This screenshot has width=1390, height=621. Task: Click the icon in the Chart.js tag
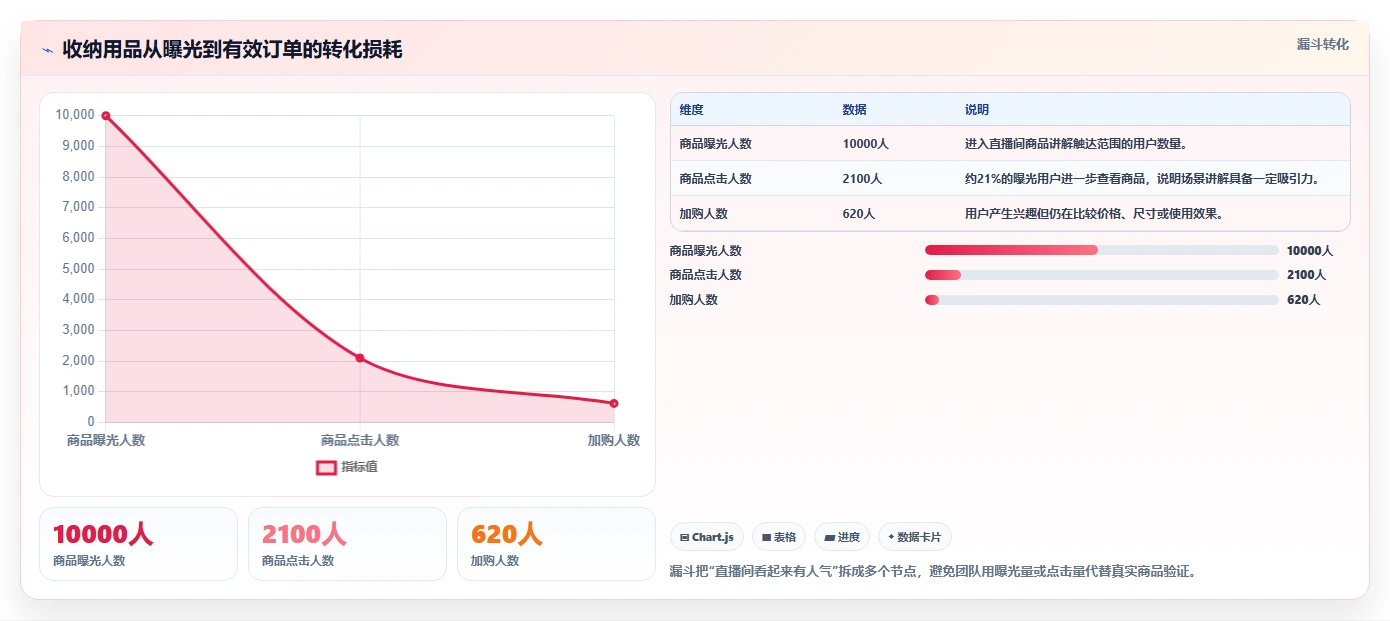click(x=685, y=537)
